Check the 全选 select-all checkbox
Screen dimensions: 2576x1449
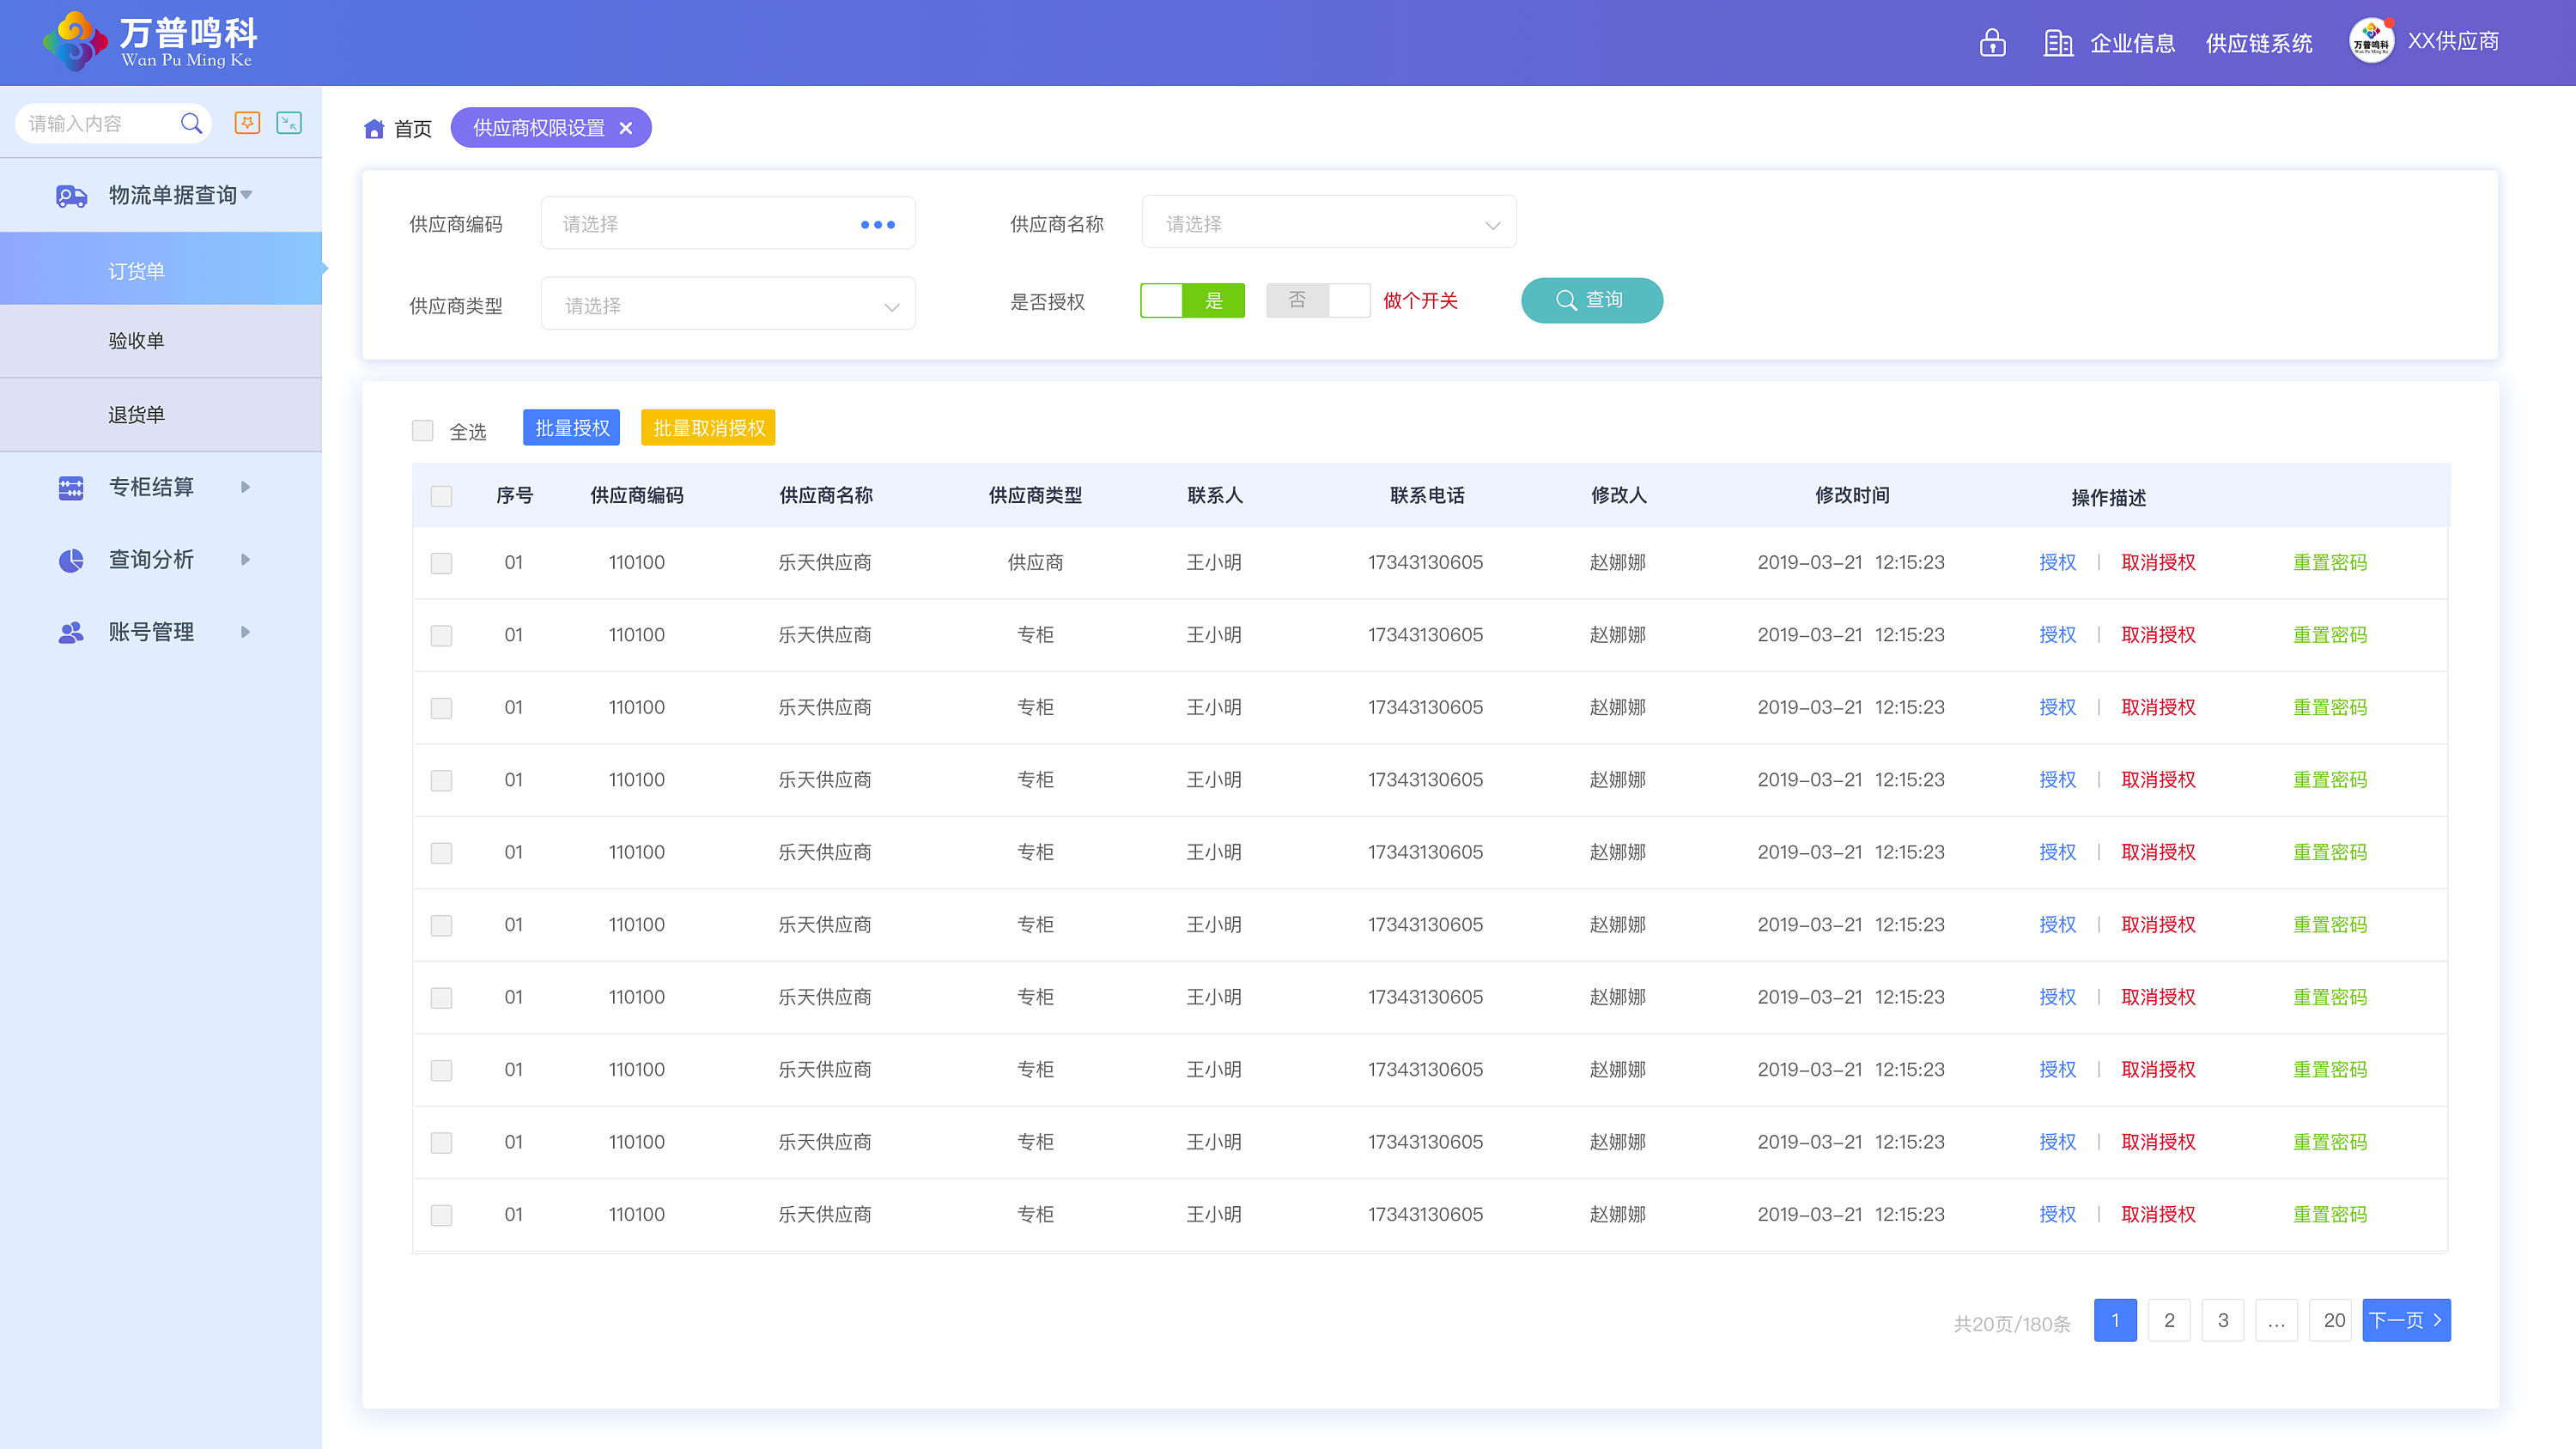(422, 430)
